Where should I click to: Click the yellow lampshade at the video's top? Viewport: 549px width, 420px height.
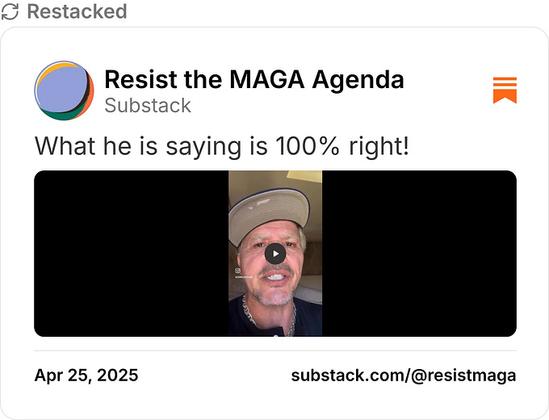tap(304, 176)
